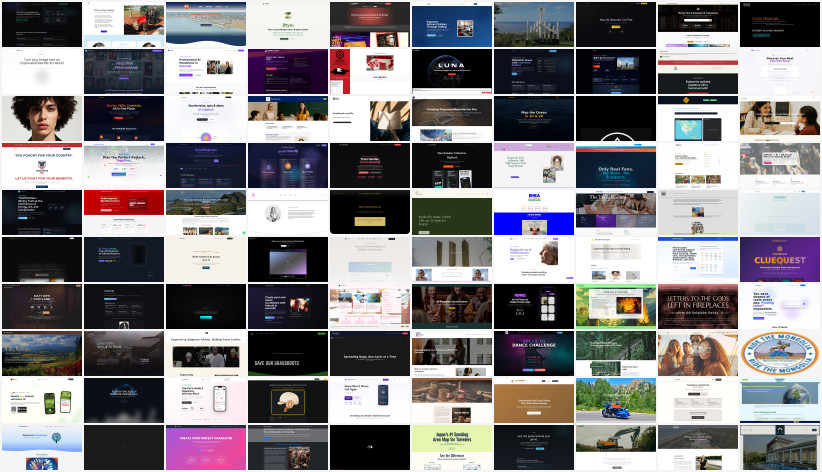The width and height of the screenshot is (822, 472).
Task: Select the 'Dance Challenge' thumbnail
Action: pos(534,353)
